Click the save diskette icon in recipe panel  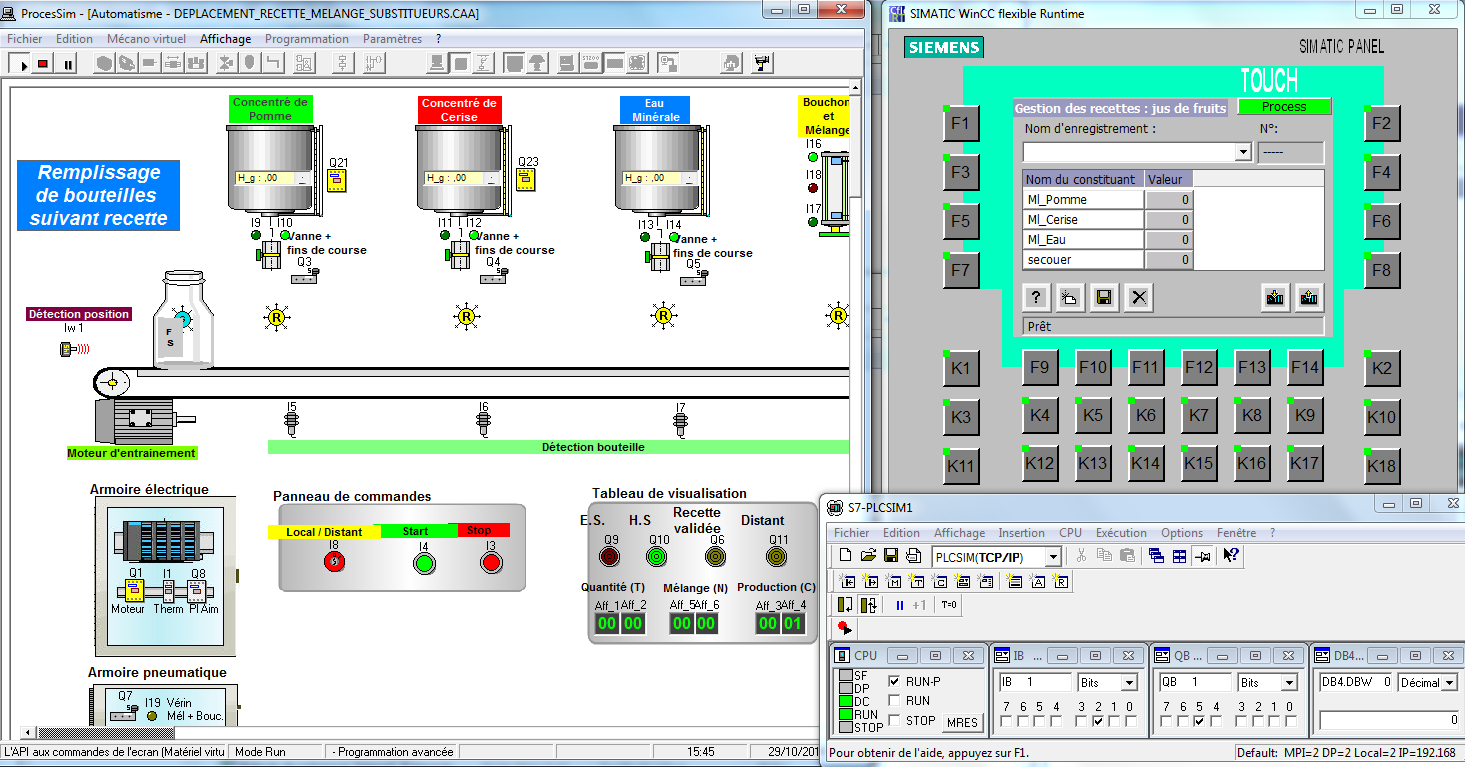1104,297
